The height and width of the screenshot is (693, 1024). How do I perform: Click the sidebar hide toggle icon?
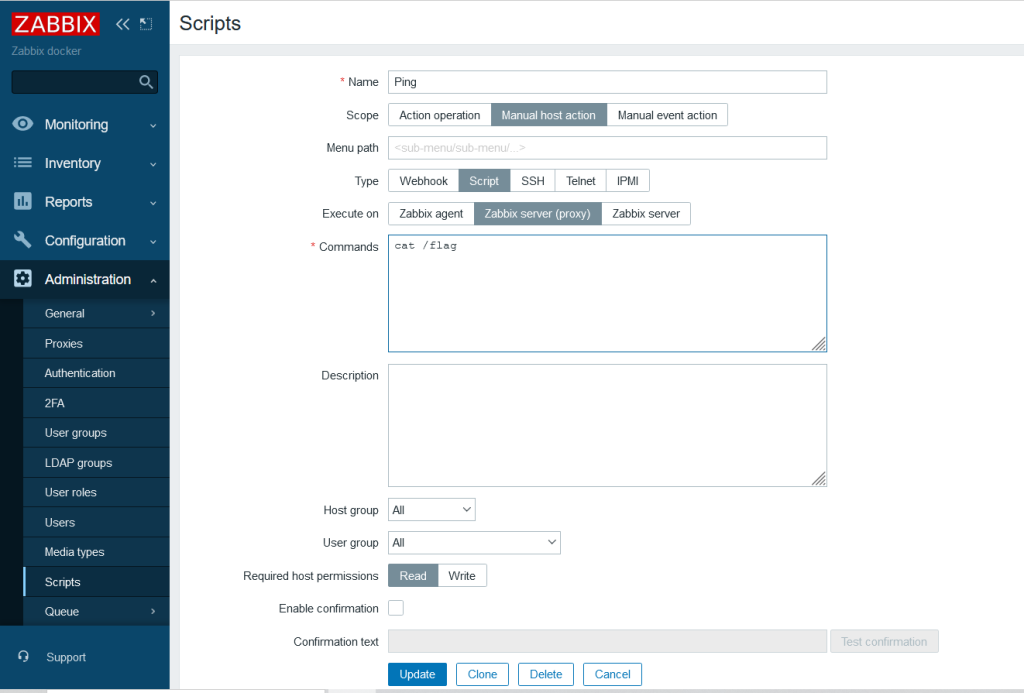click(x=146, y=24)
